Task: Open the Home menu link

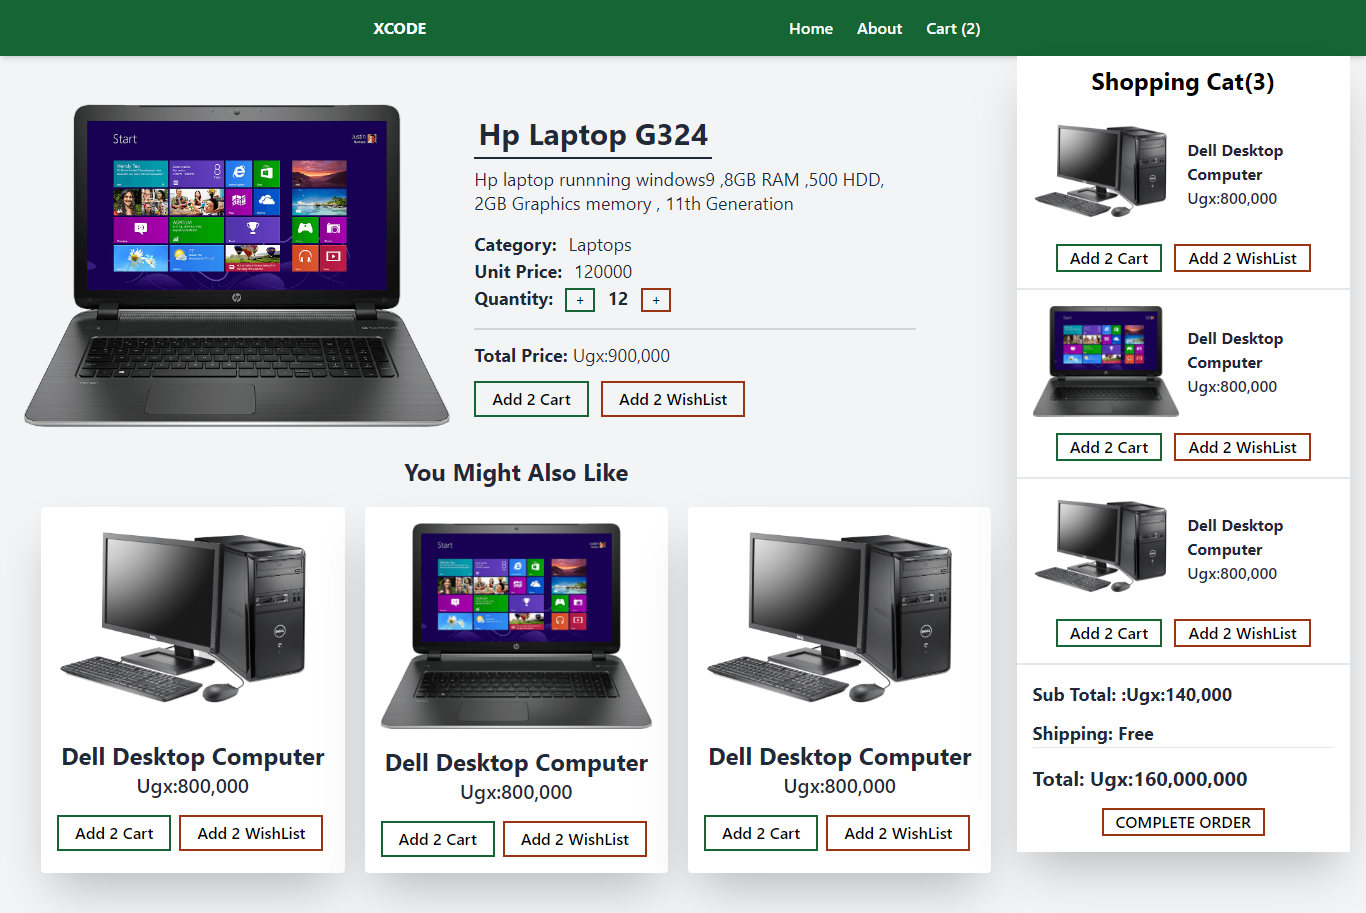Action: click(810, 29)
